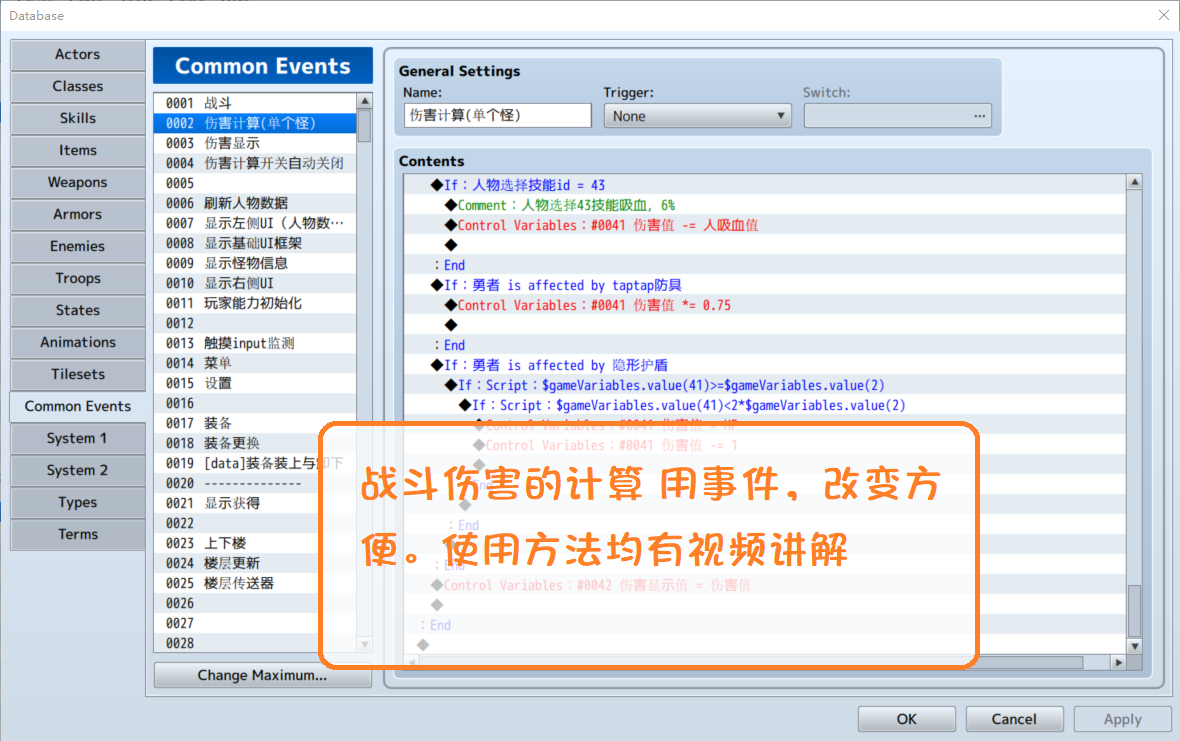Select common event 0021 显示获得
The image size is (1180, 741).
coord(255,503)
